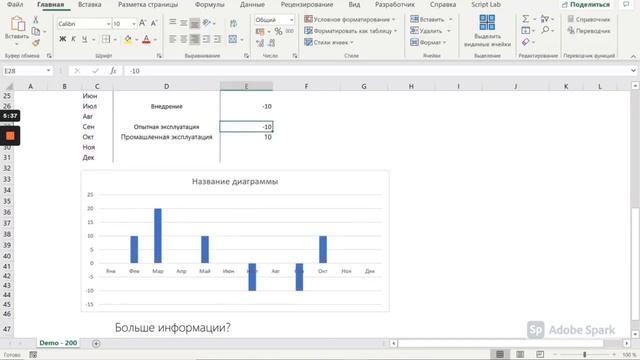
Task: Open the Calibri font name dropdown
Action: pyautogui.click(x=108, y=24)
